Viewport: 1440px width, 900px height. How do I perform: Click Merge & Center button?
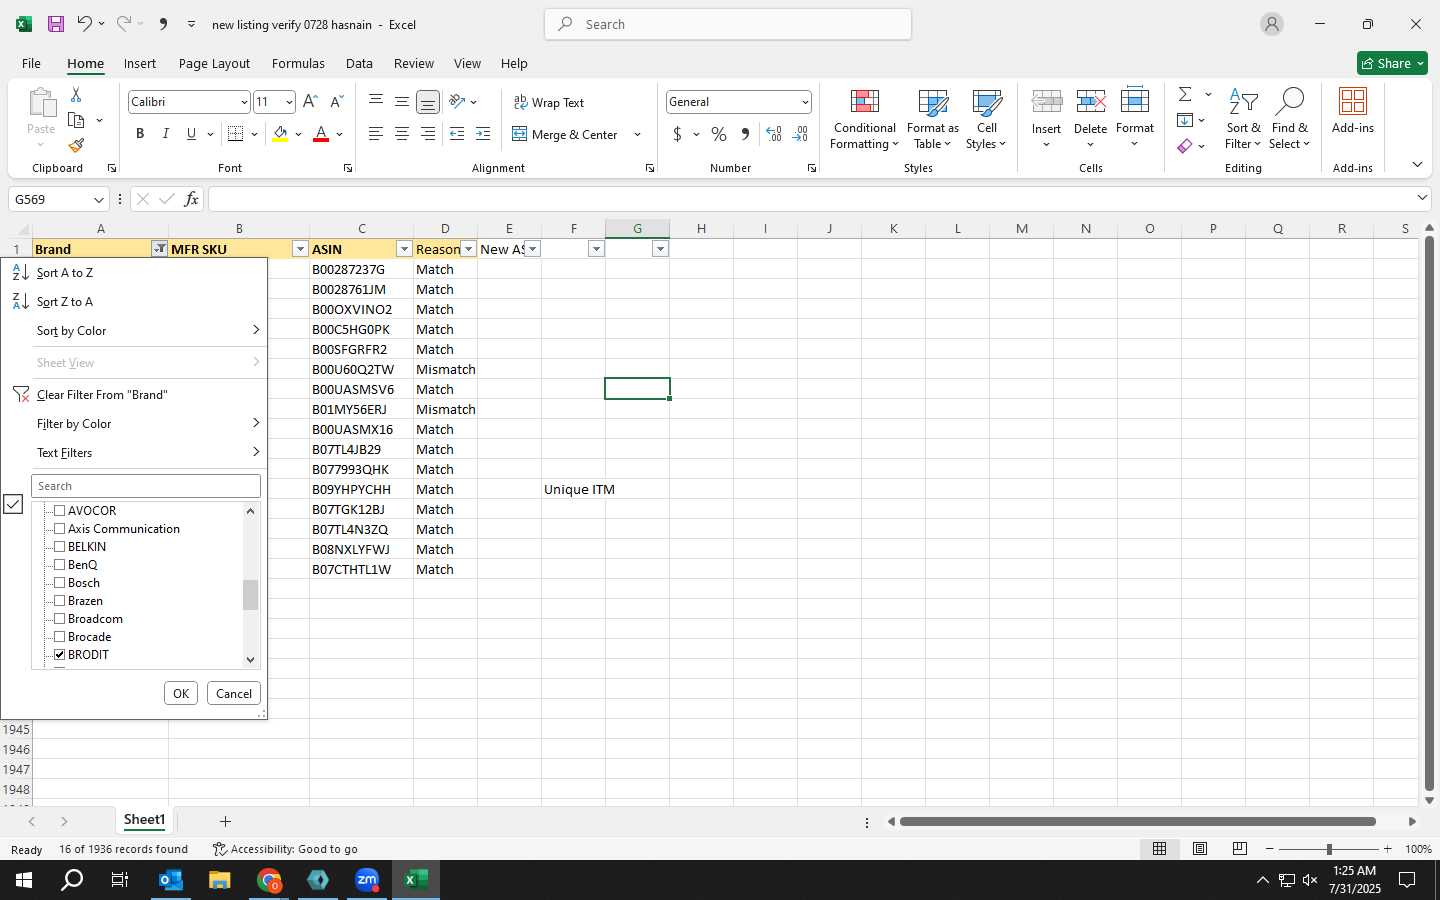566,134
